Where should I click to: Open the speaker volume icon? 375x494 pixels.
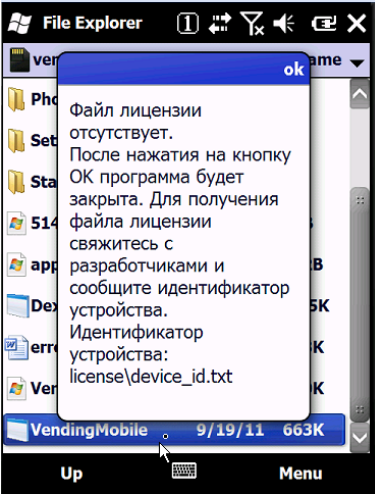coord(284,23)
